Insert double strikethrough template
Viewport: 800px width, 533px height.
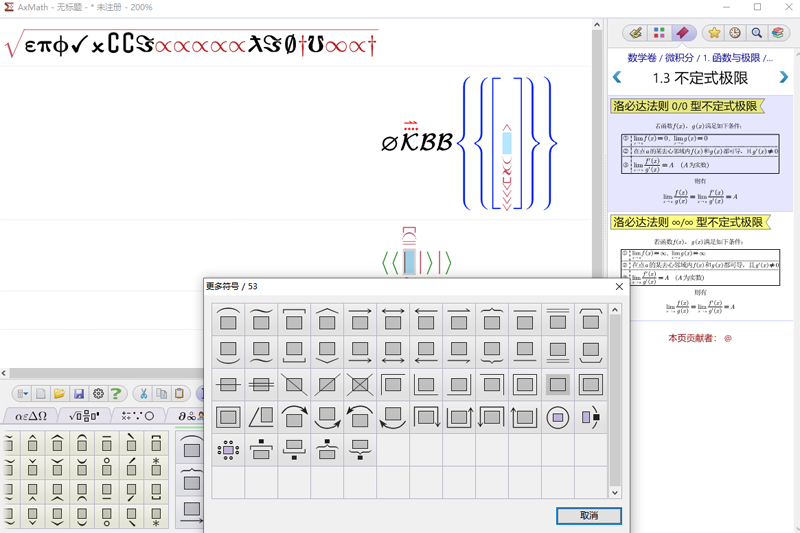(261, 385)
